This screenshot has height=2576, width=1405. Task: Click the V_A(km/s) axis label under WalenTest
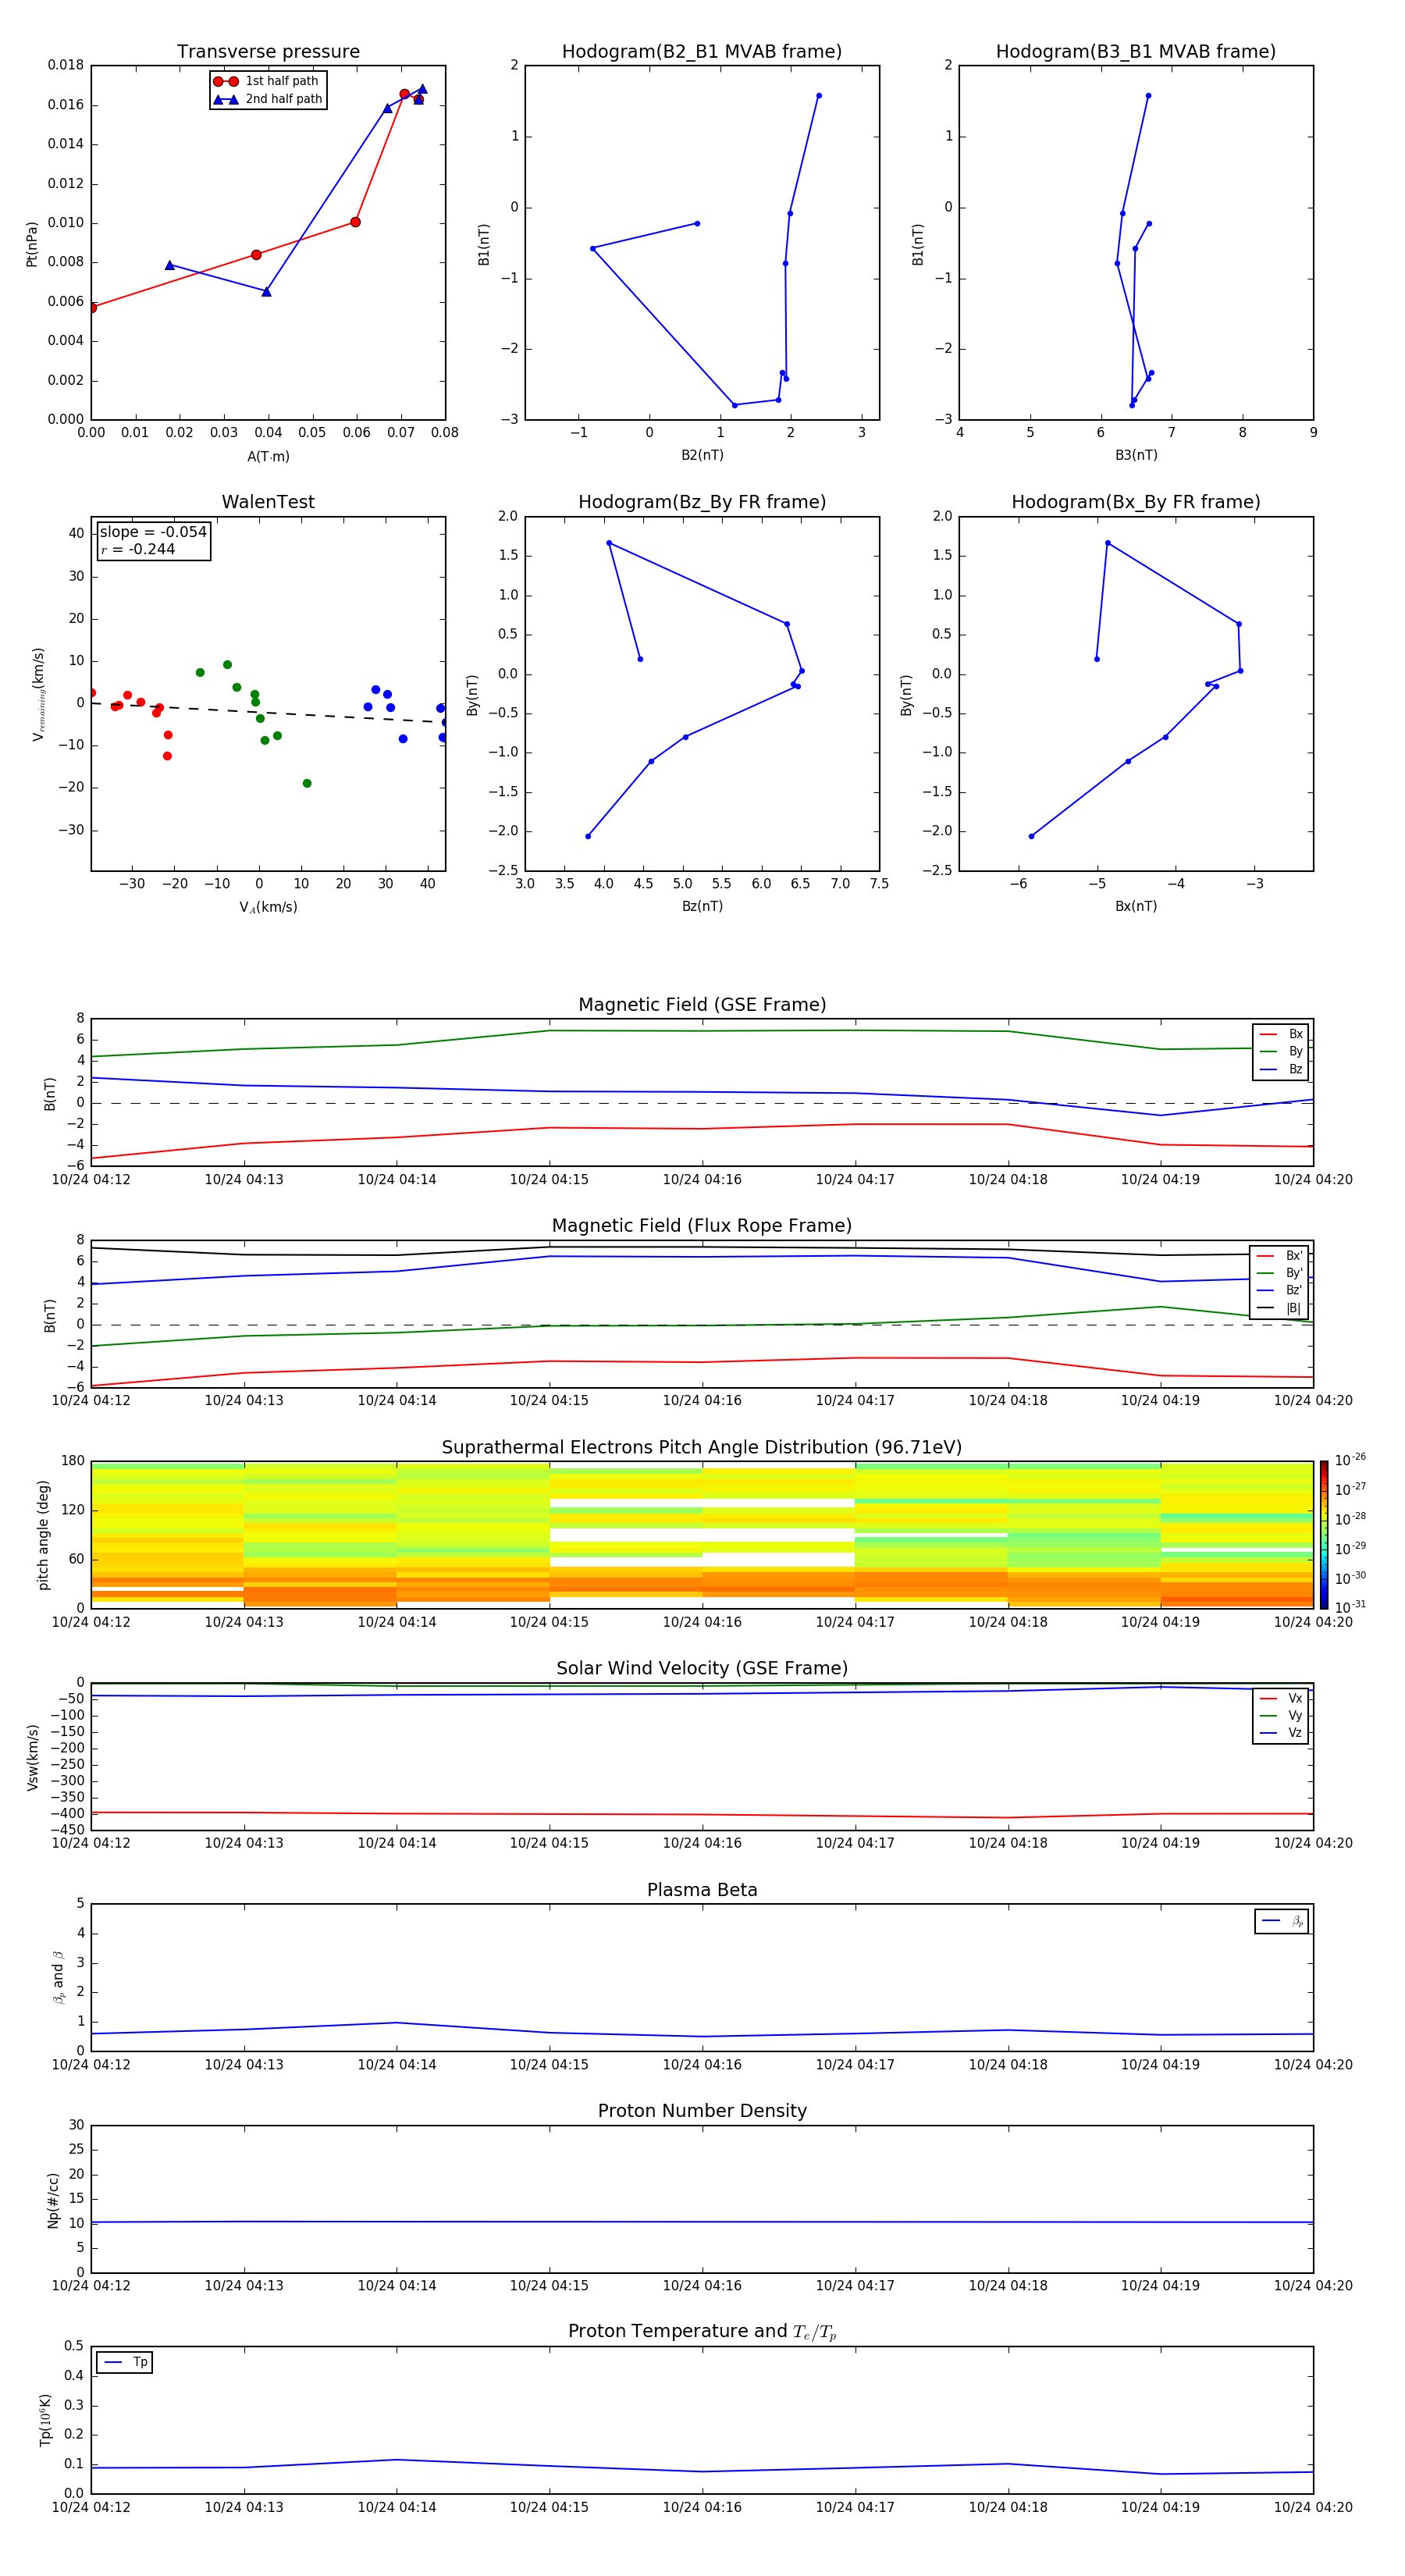coord(268,907)
